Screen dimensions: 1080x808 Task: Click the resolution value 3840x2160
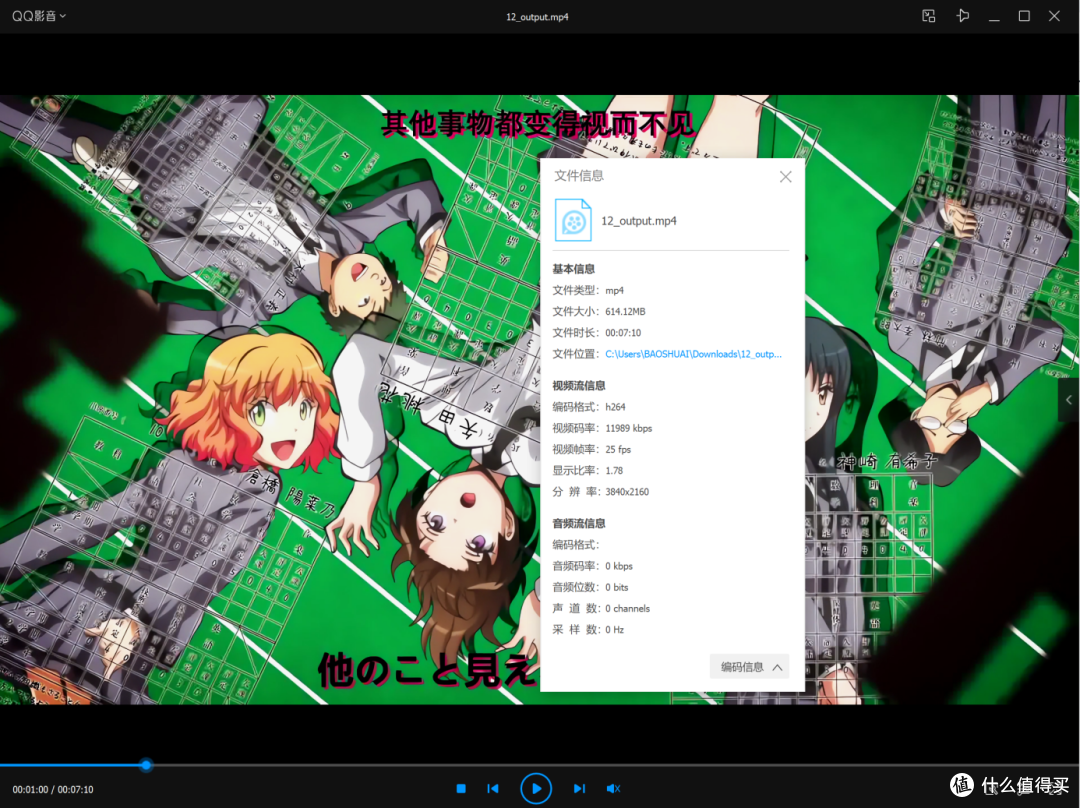click(627, 492)
